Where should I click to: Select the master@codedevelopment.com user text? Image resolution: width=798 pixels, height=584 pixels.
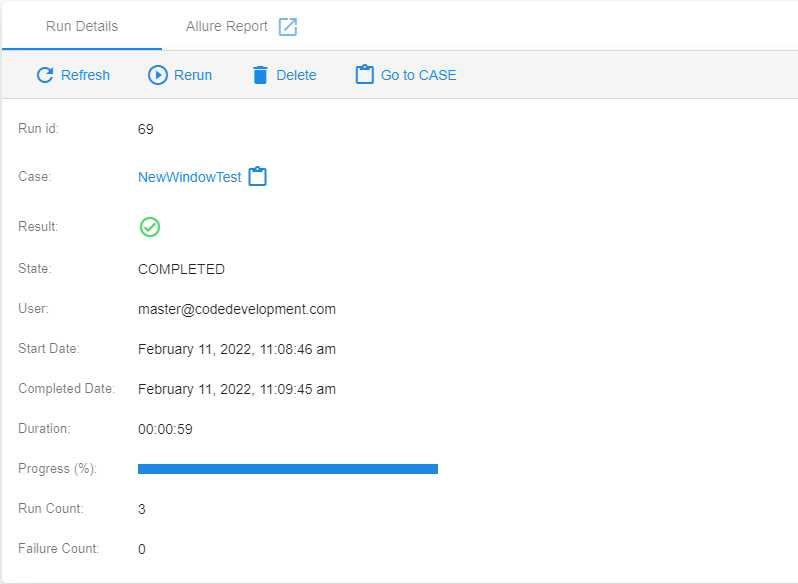pos(237,309)
